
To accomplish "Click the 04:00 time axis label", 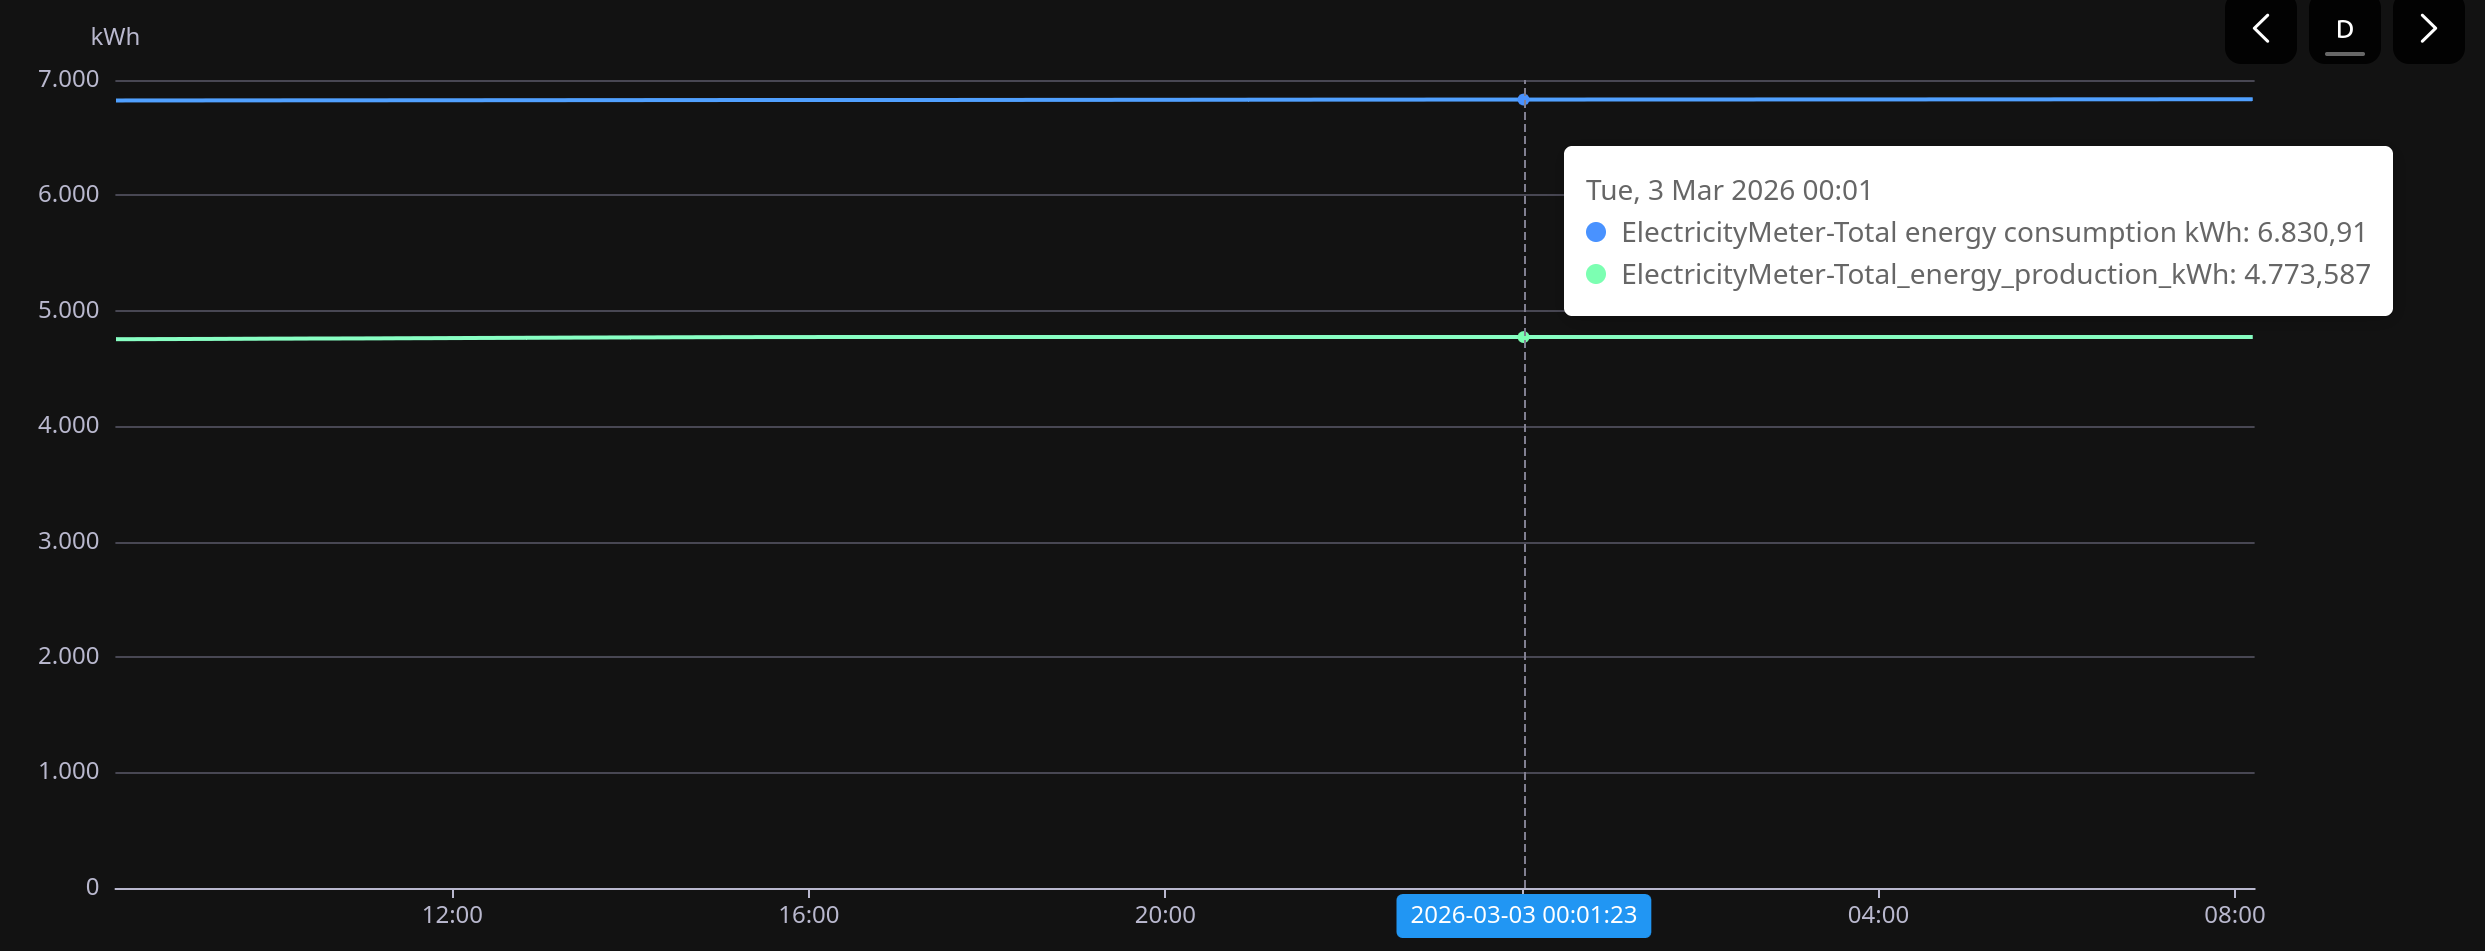I will point(1878,915).
